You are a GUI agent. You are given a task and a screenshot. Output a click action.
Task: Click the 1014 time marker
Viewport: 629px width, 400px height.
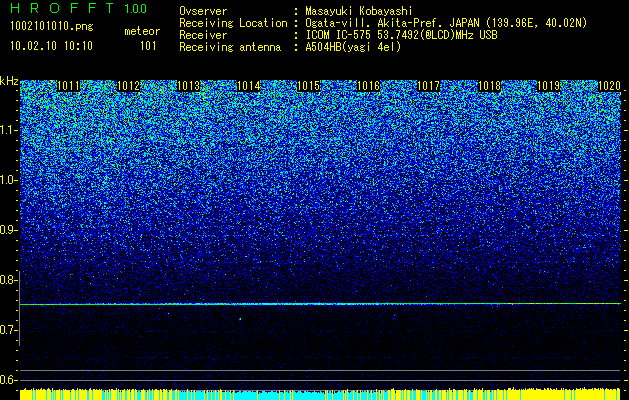pyautogui.click(x=249, y=86)
